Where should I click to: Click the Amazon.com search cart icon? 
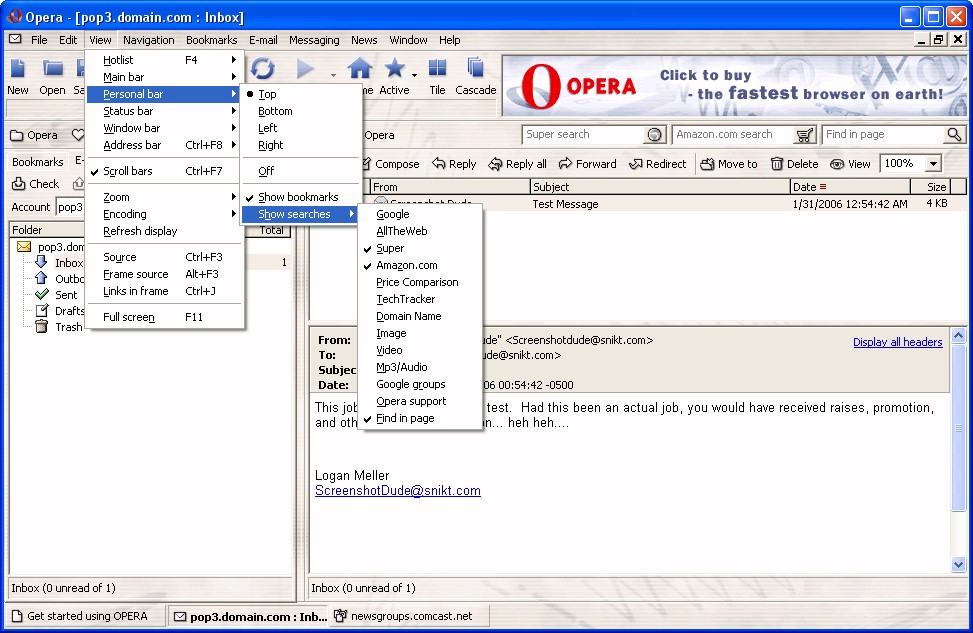[x=805, y=135]
